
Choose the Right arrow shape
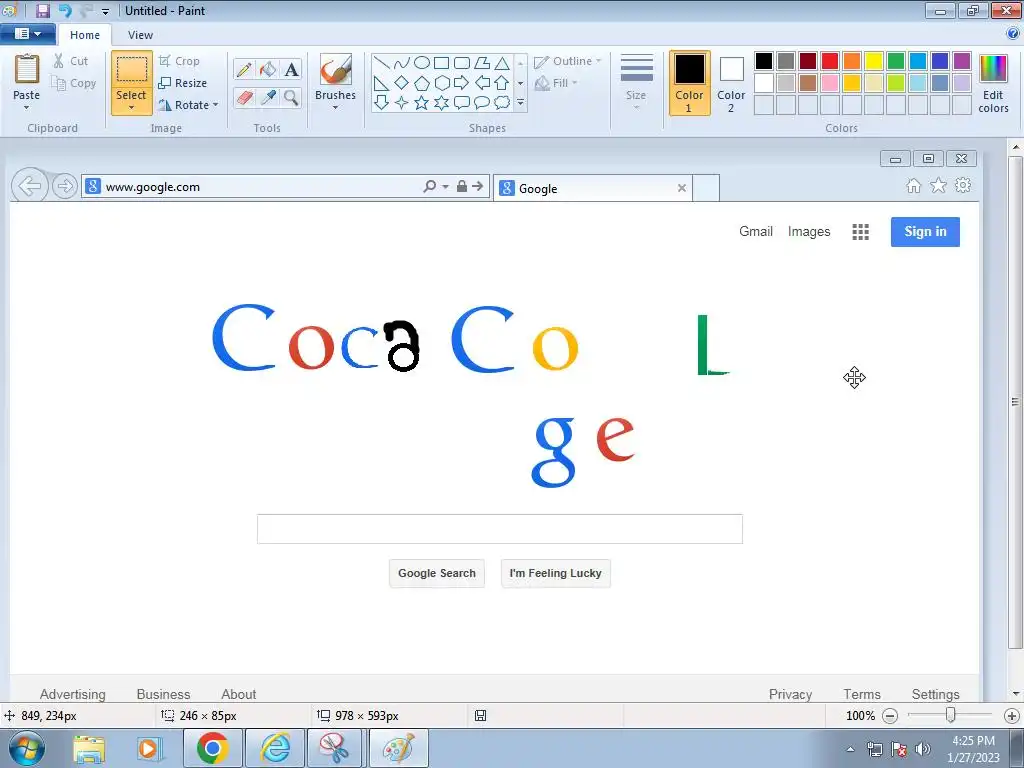click(x=462, y=83)
